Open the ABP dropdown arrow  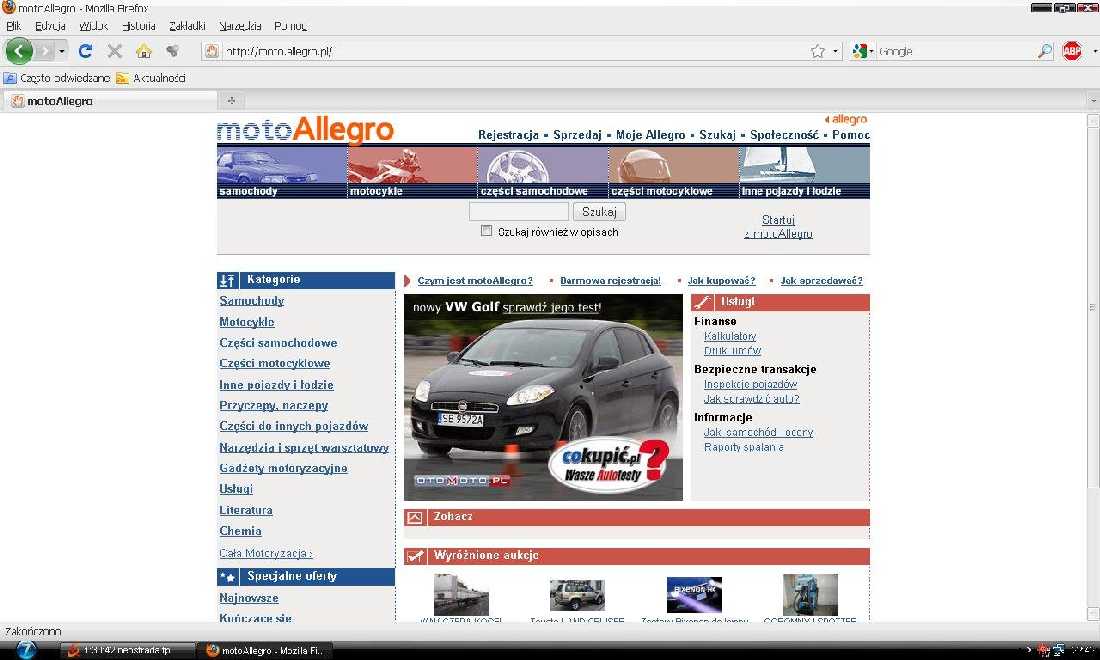click(x=1094, y=51)
